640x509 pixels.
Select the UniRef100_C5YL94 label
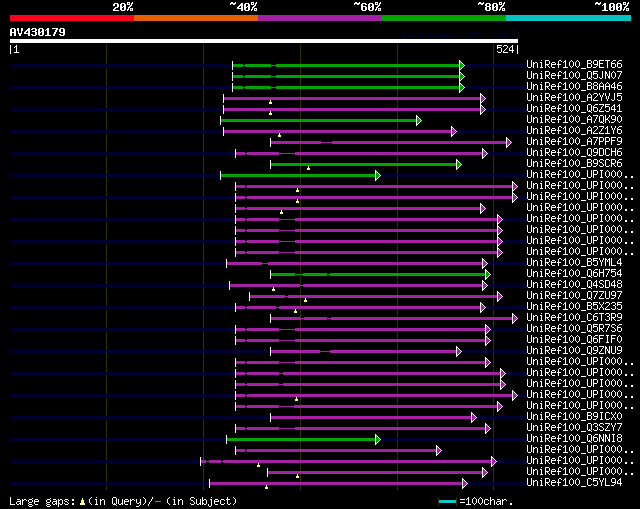coord(574,482)
